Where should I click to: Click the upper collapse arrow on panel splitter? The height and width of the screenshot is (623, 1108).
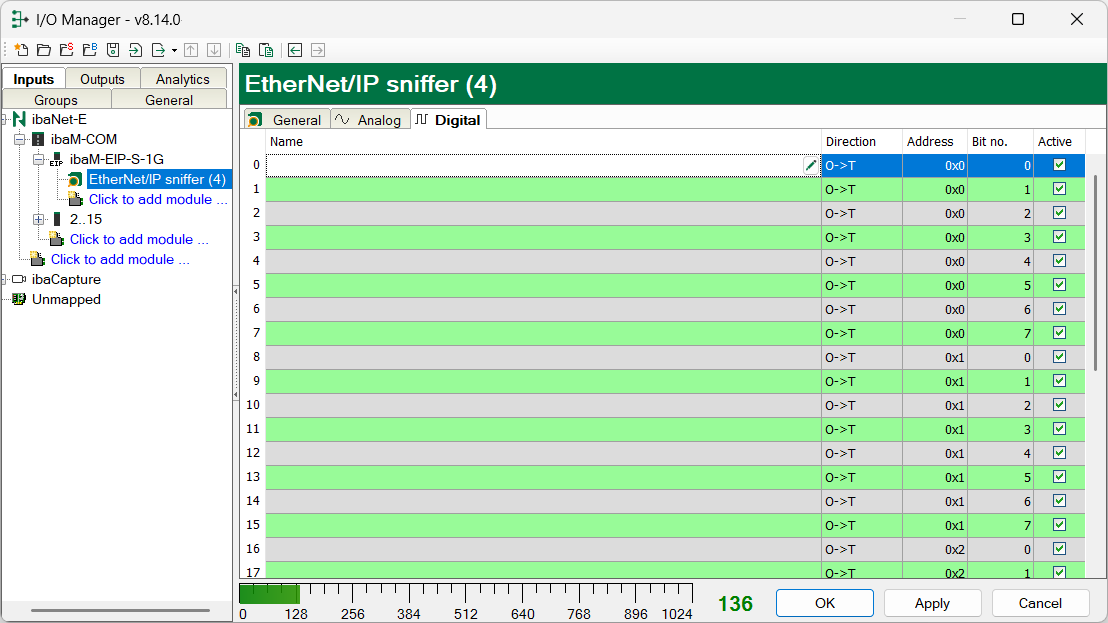pos(235,291)
